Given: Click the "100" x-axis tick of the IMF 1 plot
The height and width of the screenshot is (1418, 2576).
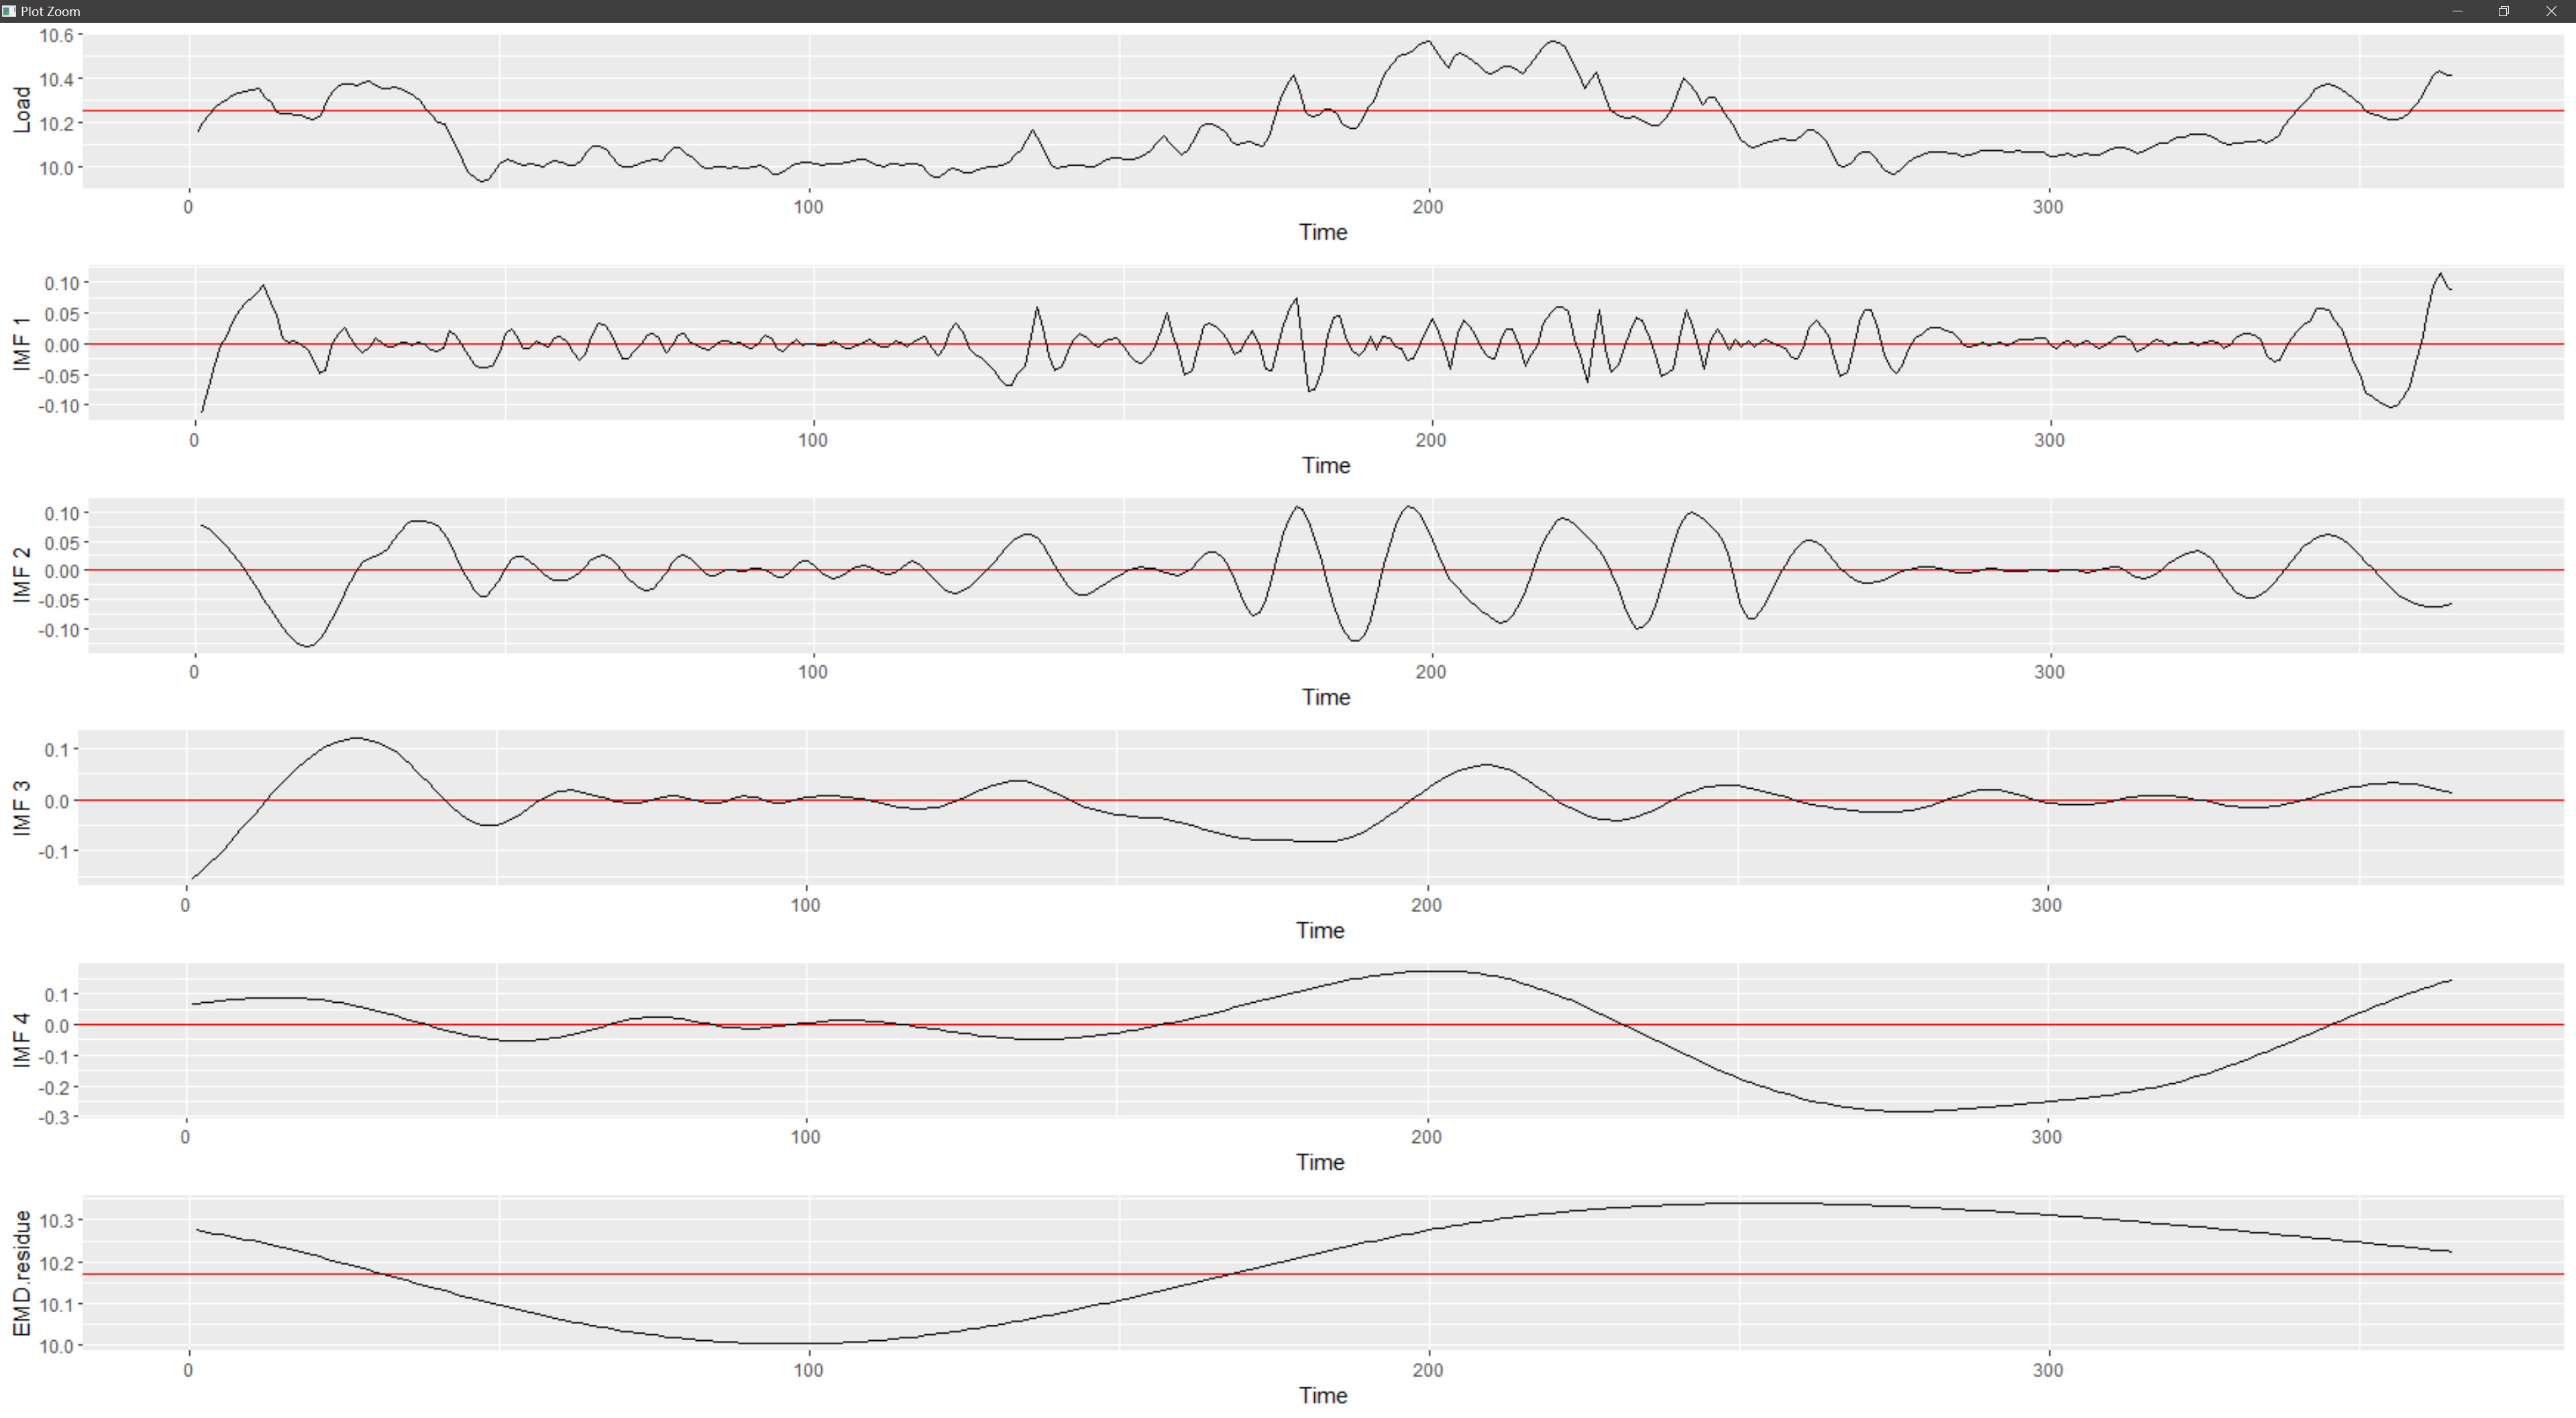Looking at the screenshot, I should pyautogui.click(x=813, y=440).
